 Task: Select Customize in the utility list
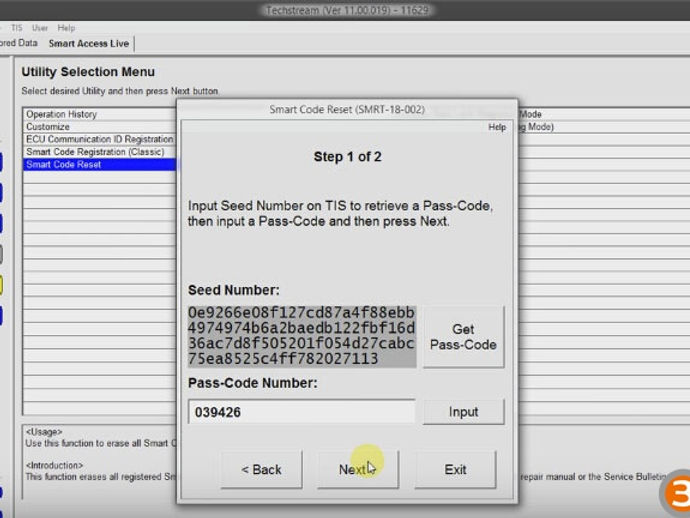pos(99,127)
